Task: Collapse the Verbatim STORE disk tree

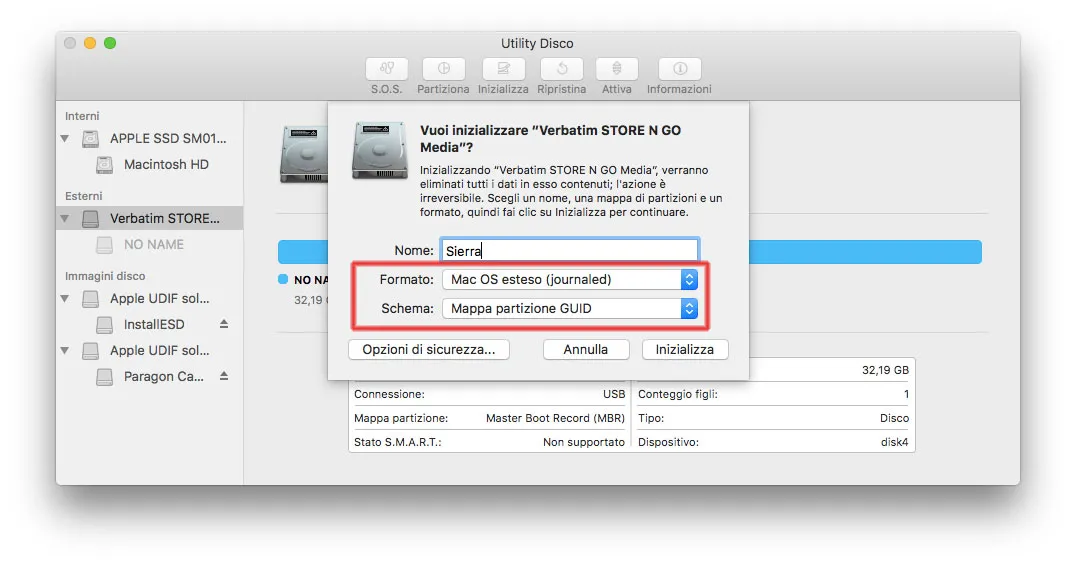Action: coord(65,218)
